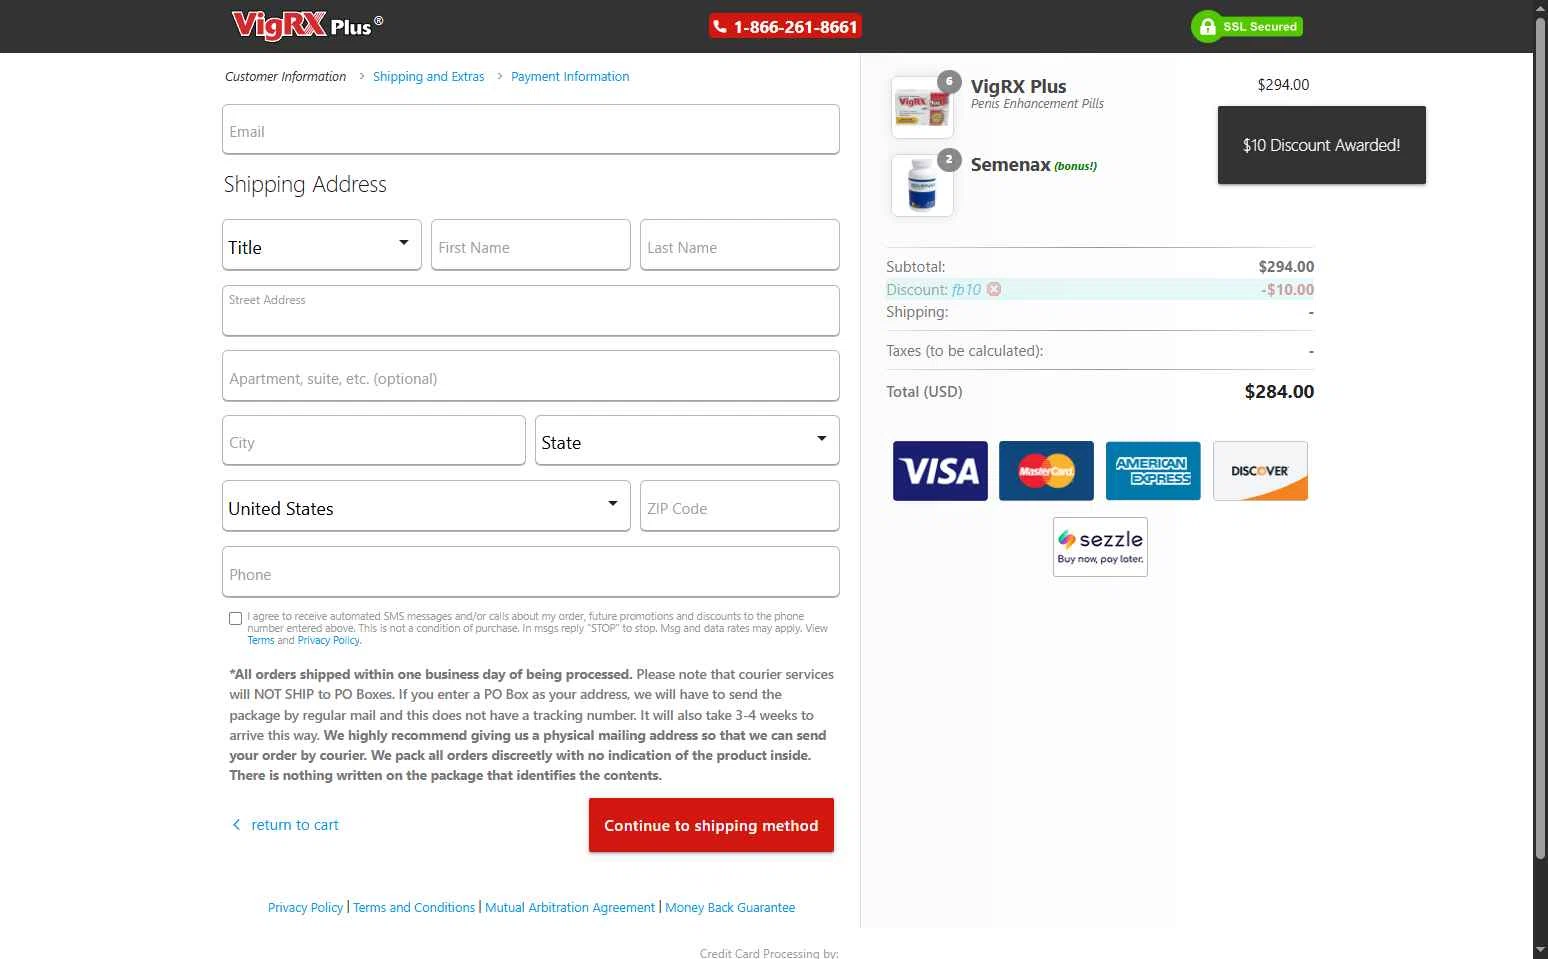The image size is (1548, 959).
Task: Click the discount amount -$10.00
Action: (1288, 290)
